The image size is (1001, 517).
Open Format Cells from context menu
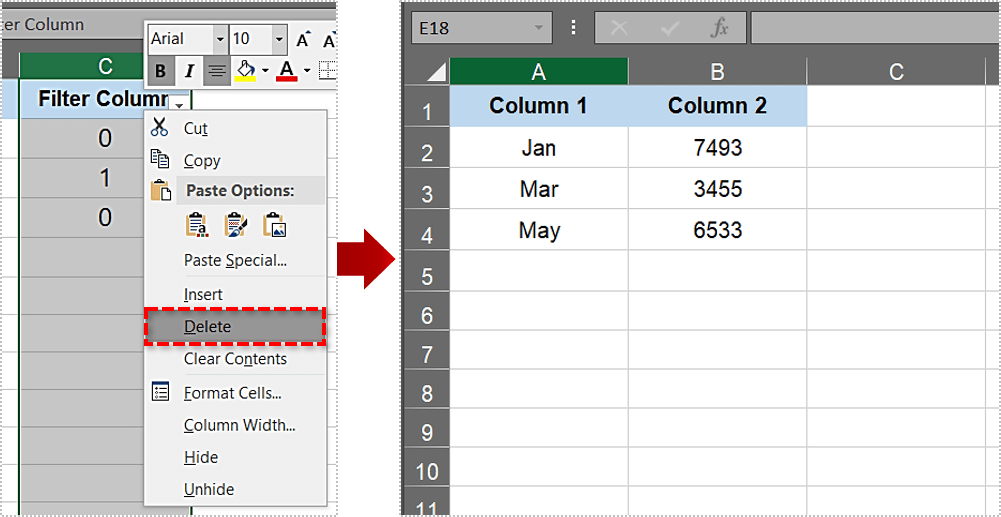tap(232, 393)
